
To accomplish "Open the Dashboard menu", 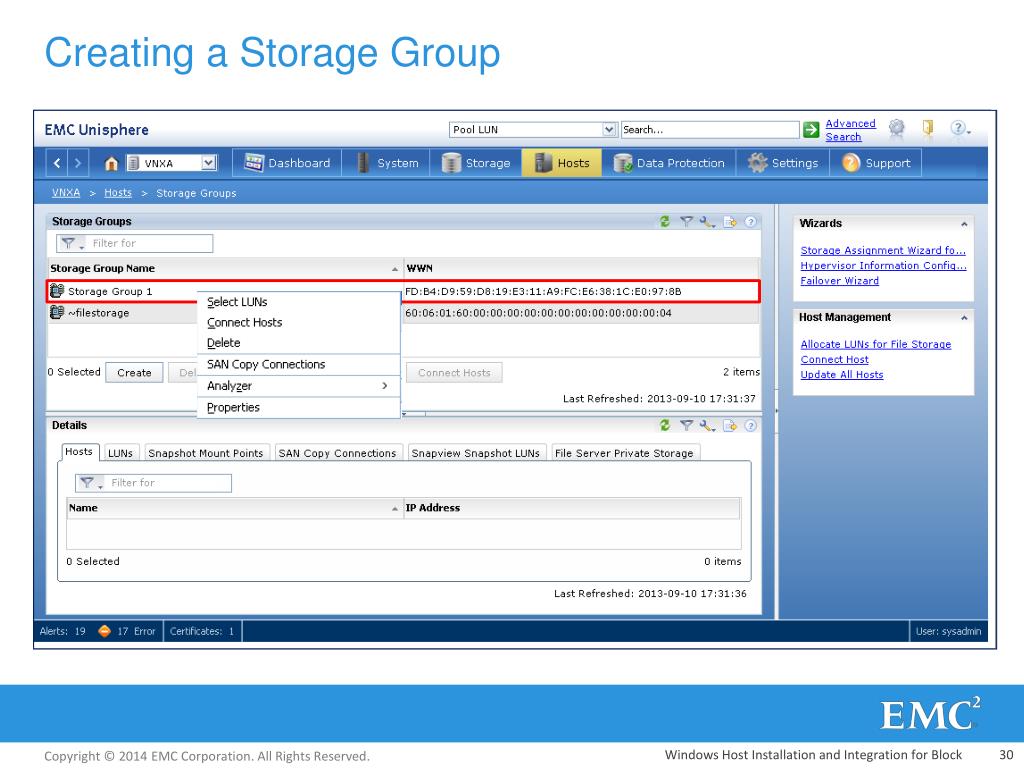I will 287,163.
